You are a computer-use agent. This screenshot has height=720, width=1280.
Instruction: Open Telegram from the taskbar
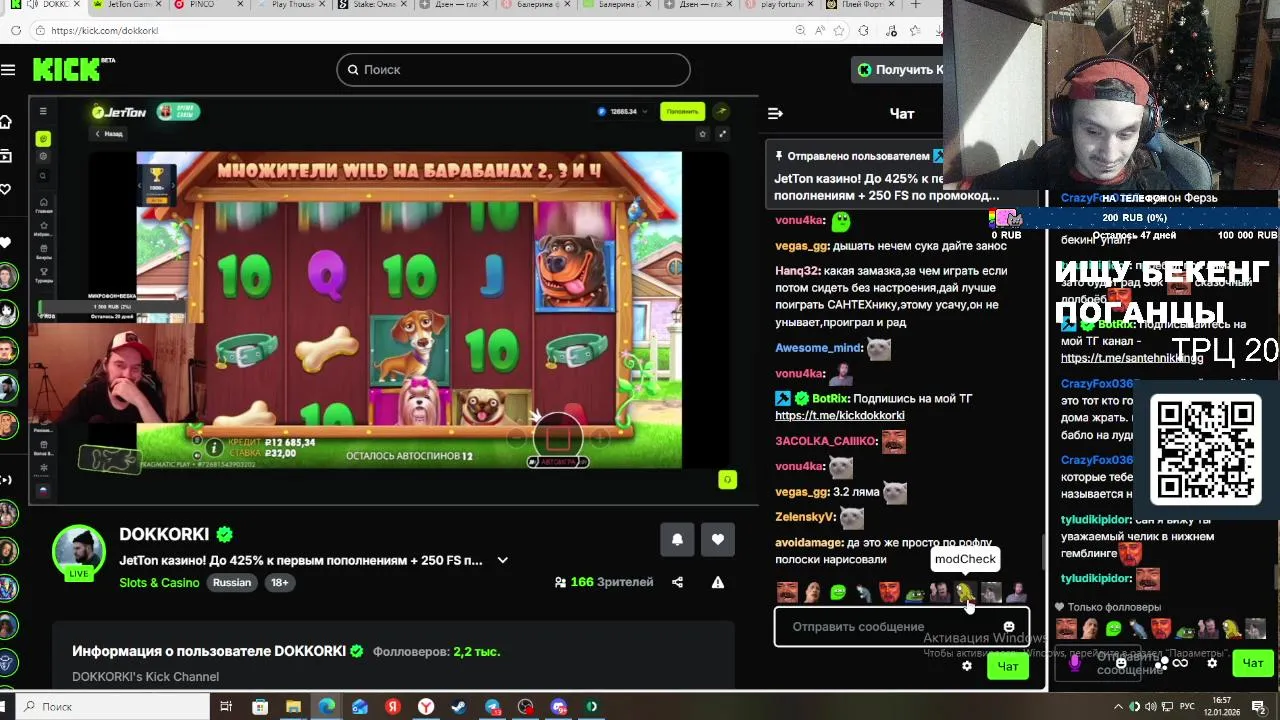[492, 707]
